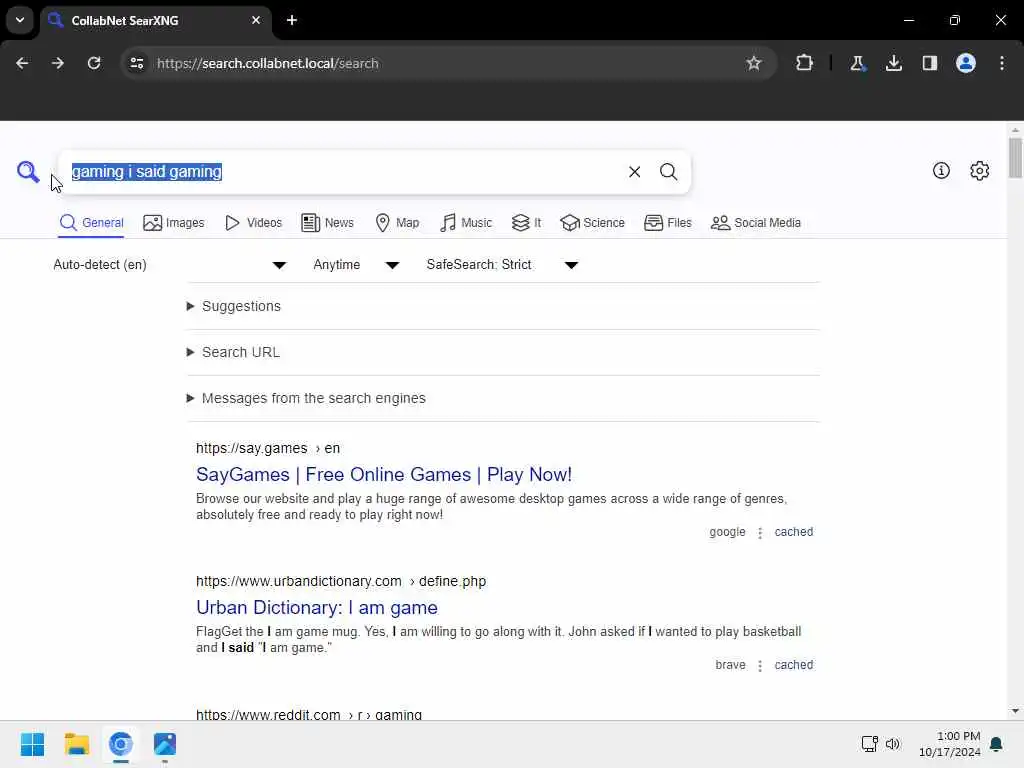The image size is (1024, 768).
Task: Open network status tray icon
Action: 869,744
